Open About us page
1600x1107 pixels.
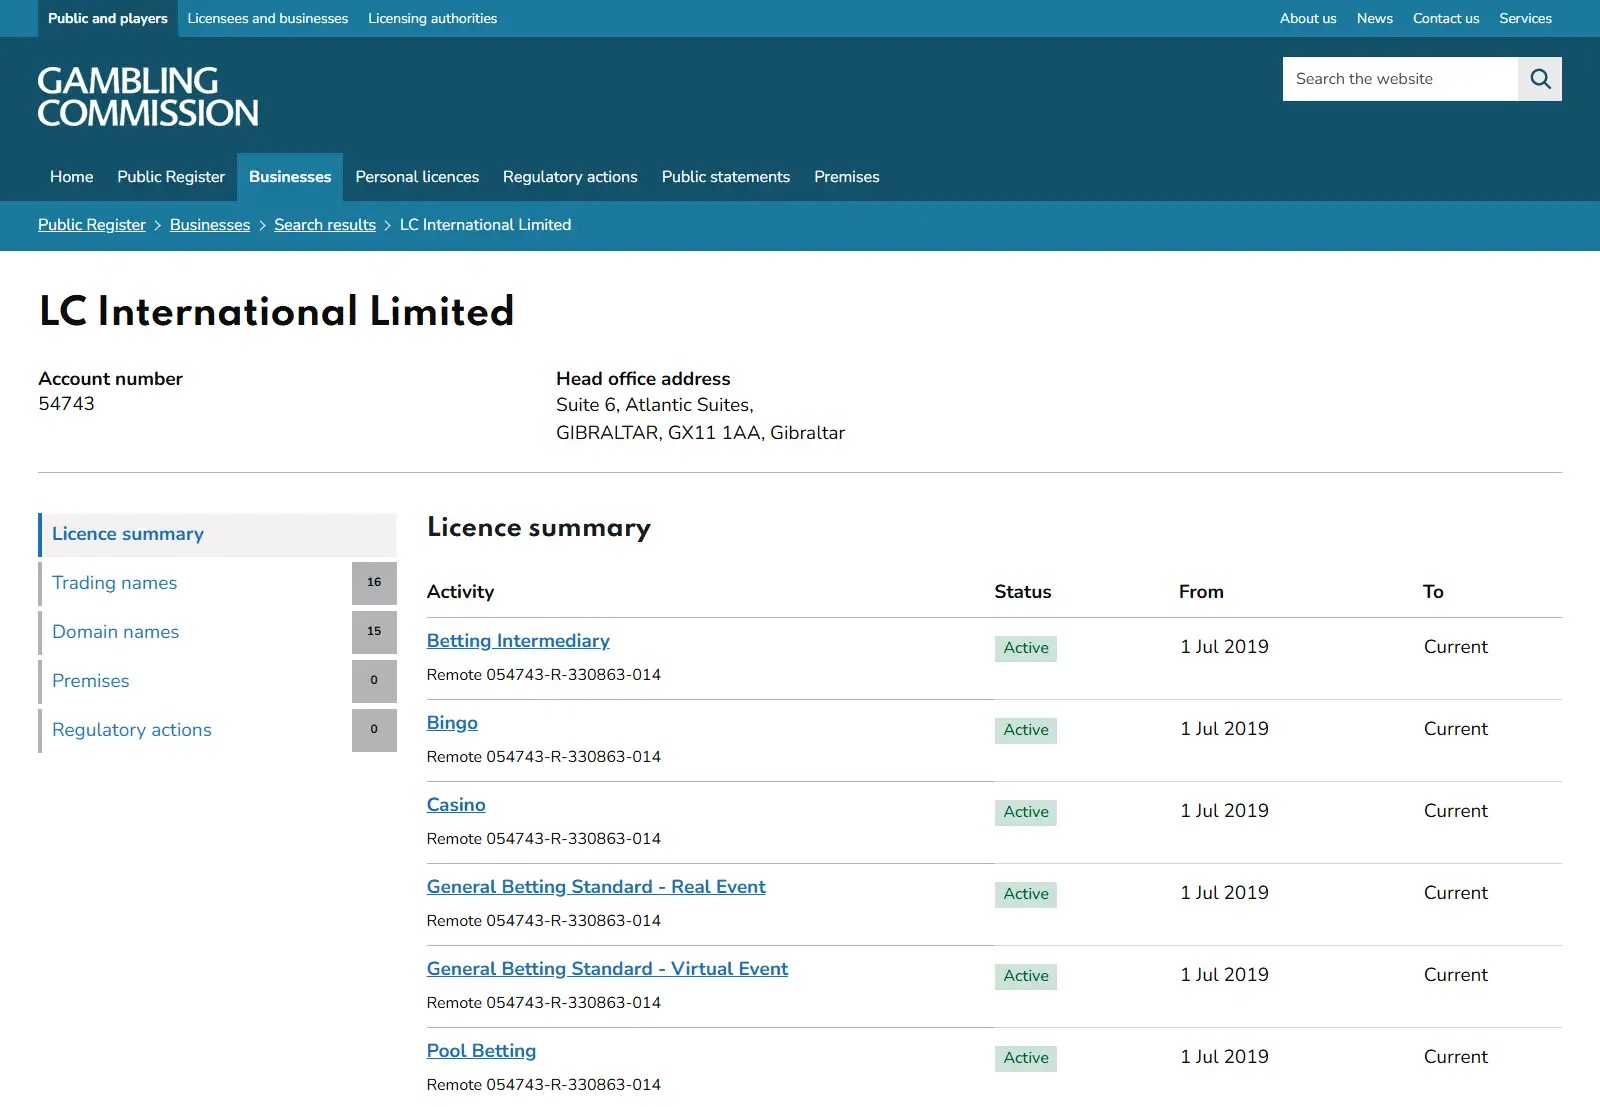1308,18
